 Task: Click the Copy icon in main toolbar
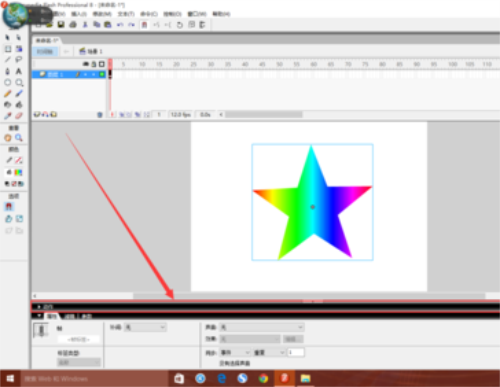(x=97, y=25)
